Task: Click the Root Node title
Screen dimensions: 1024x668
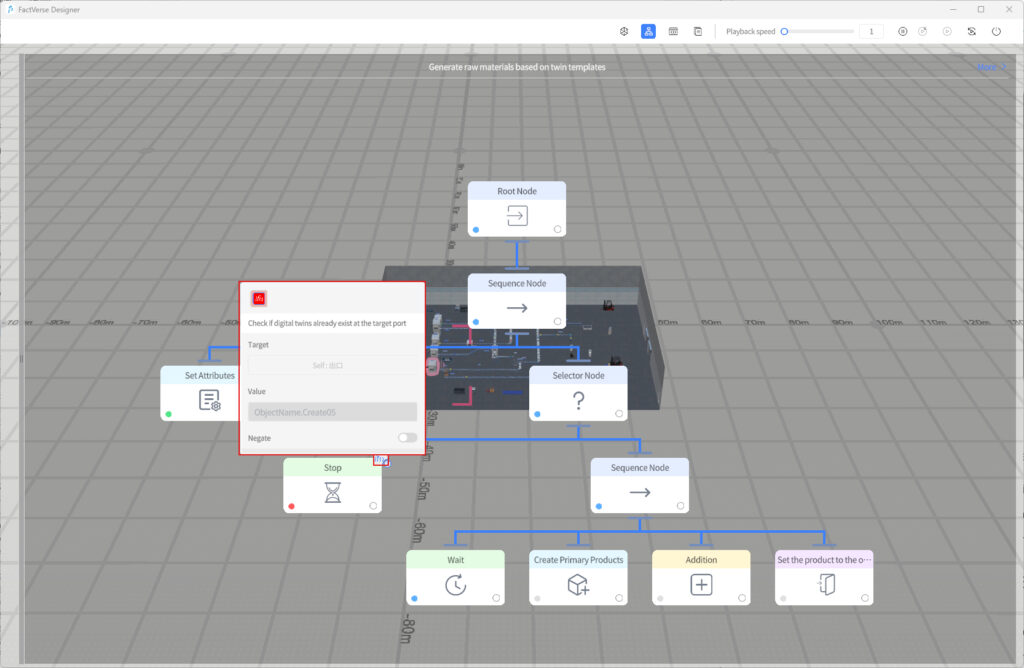Action: click(517, 191)
